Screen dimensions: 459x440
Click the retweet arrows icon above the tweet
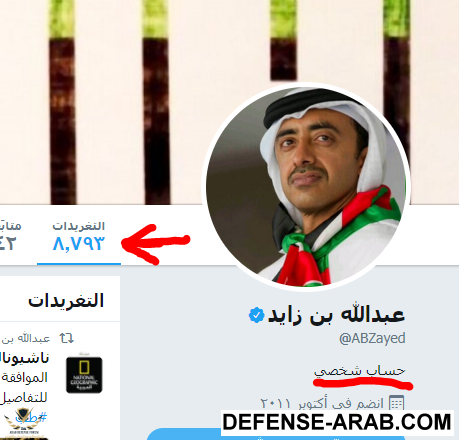coord(67,338)
